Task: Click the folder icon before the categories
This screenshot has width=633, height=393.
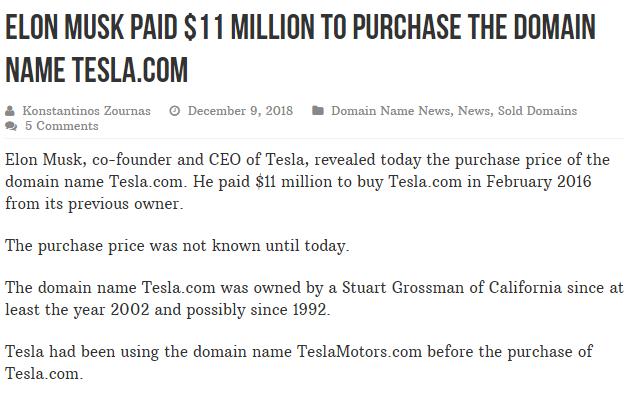Action: [x=318, y=110]
